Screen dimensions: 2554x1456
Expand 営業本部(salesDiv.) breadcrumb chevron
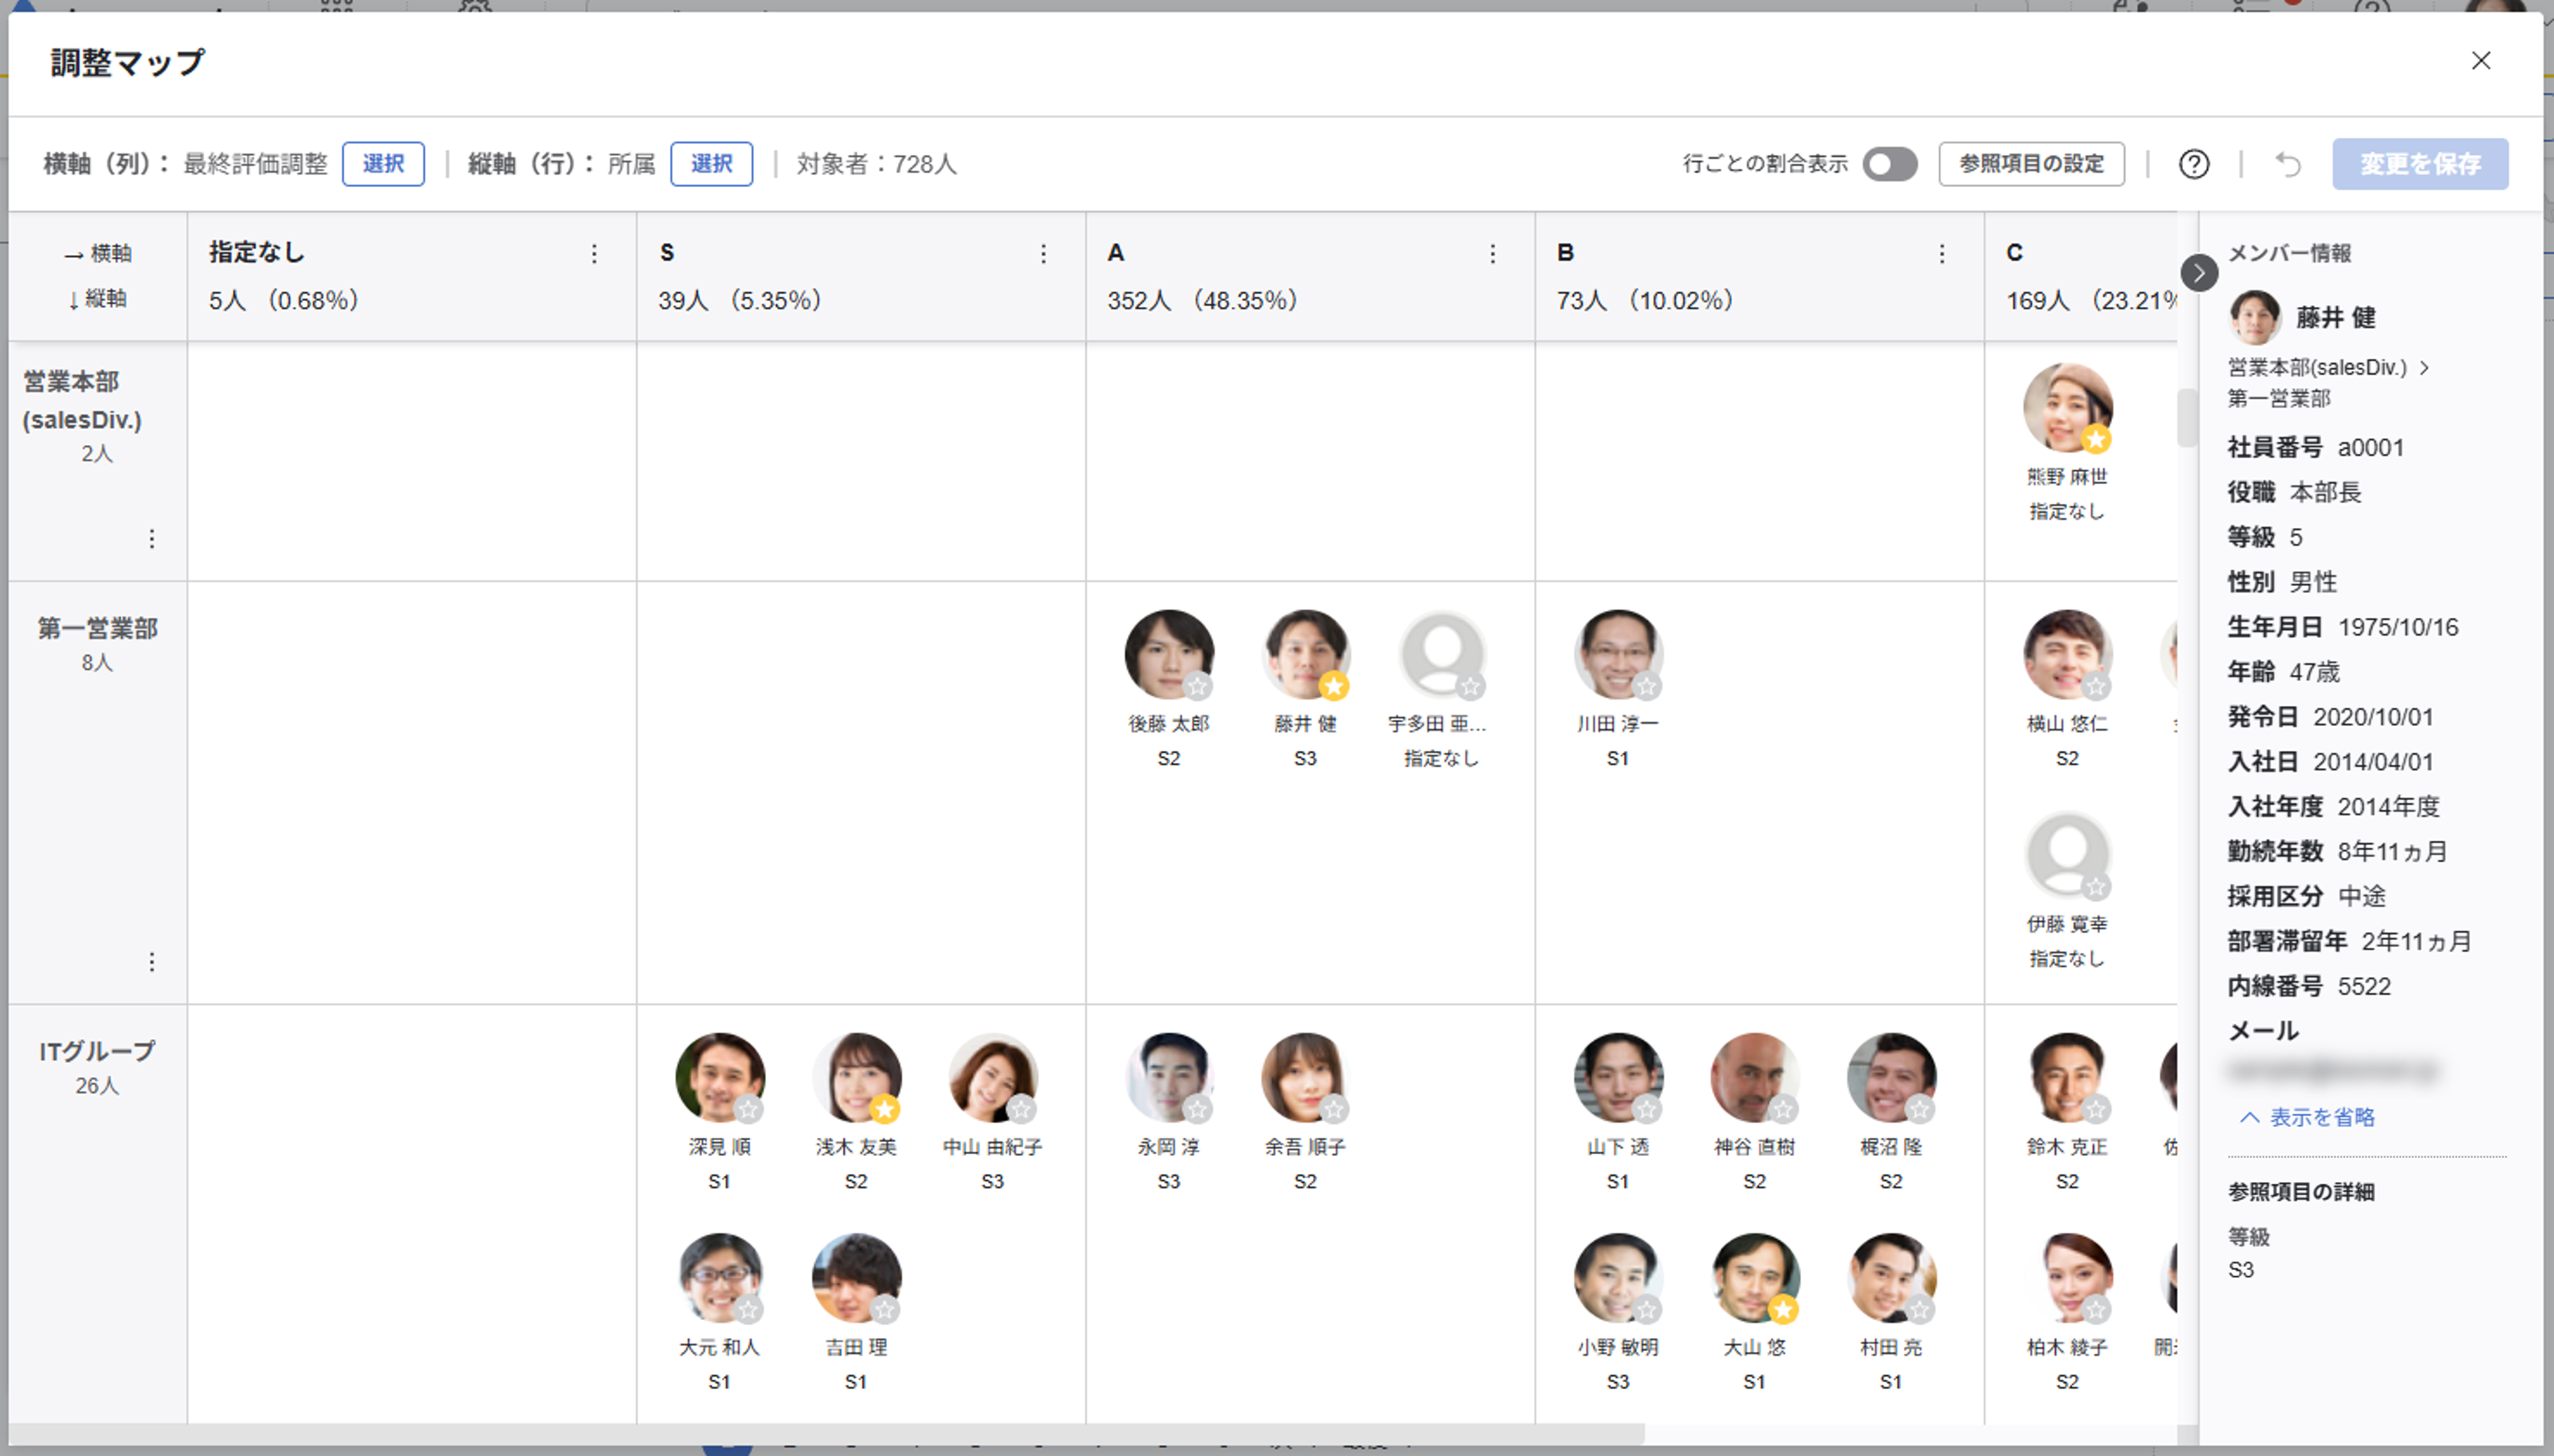[x=2424, y=368]
